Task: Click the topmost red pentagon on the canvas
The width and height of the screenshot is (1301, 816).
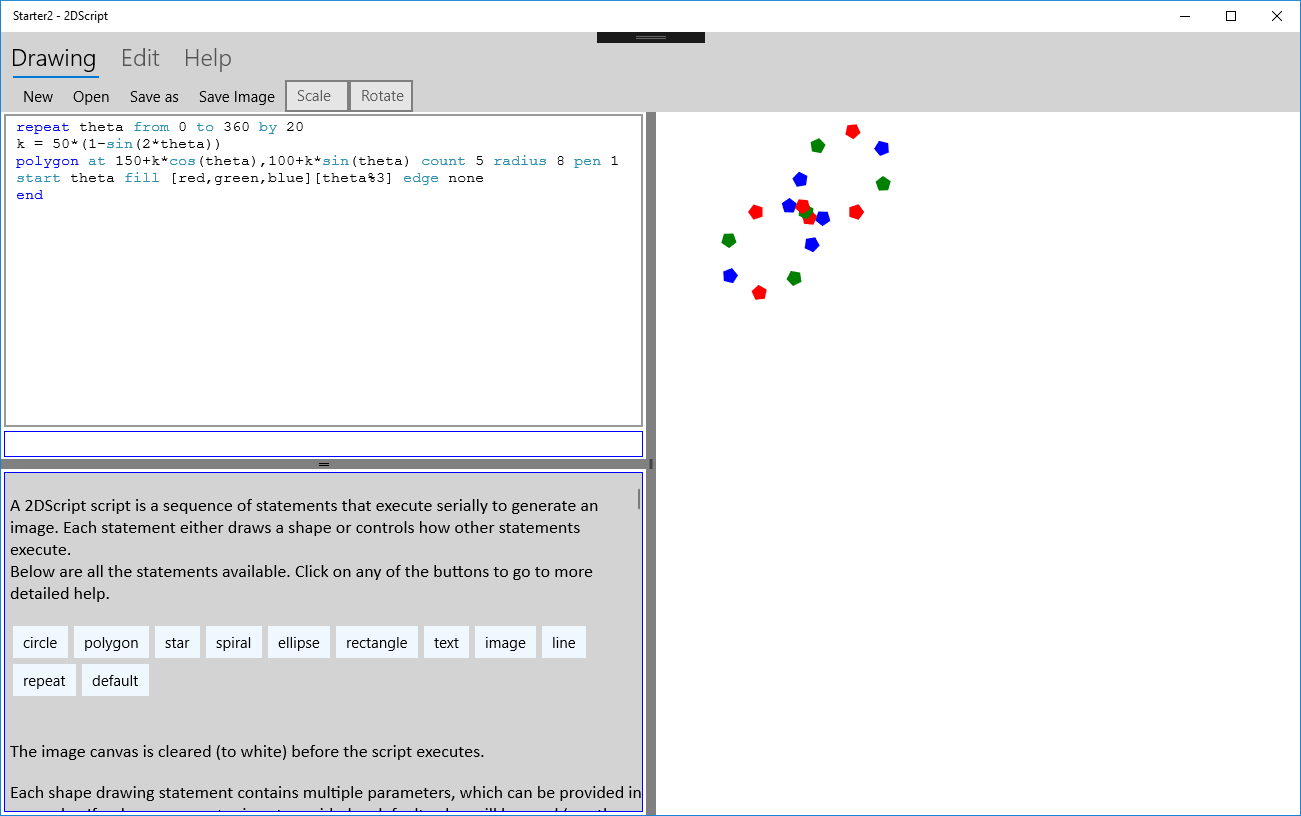Action: pyautogui.click(x=852, y=131)
